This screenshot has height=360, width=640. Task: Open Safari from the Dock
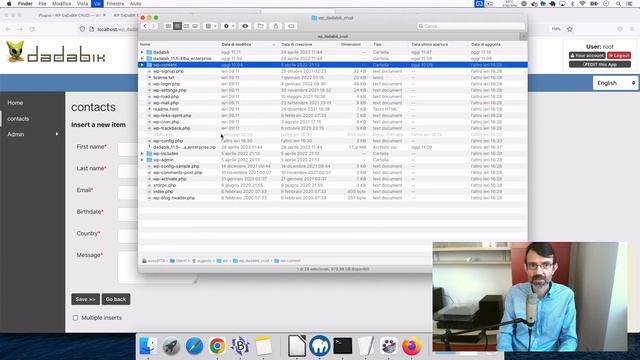[x=194, y=346]
